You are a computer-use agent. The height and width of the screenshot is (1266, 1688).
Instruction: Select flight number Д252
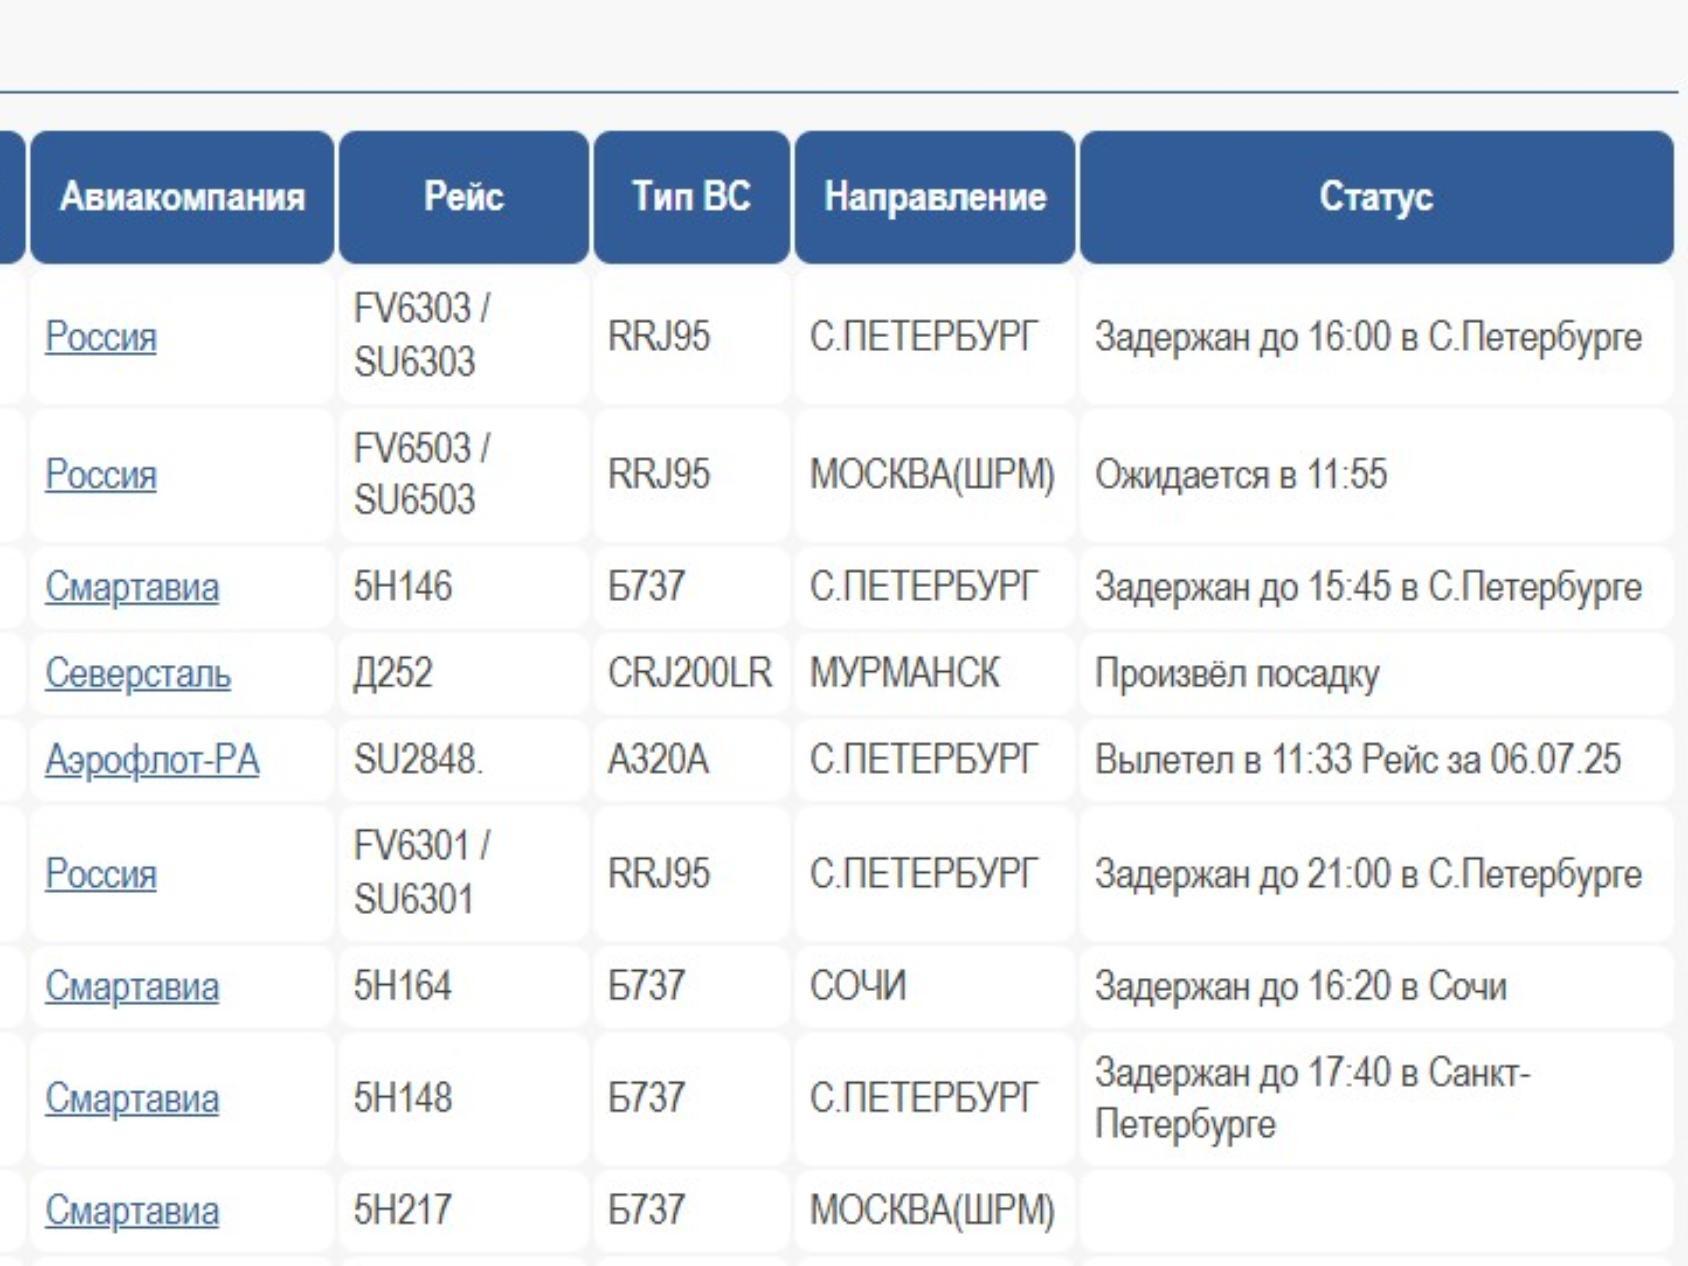pyautogui.click(x=393, y=673)
